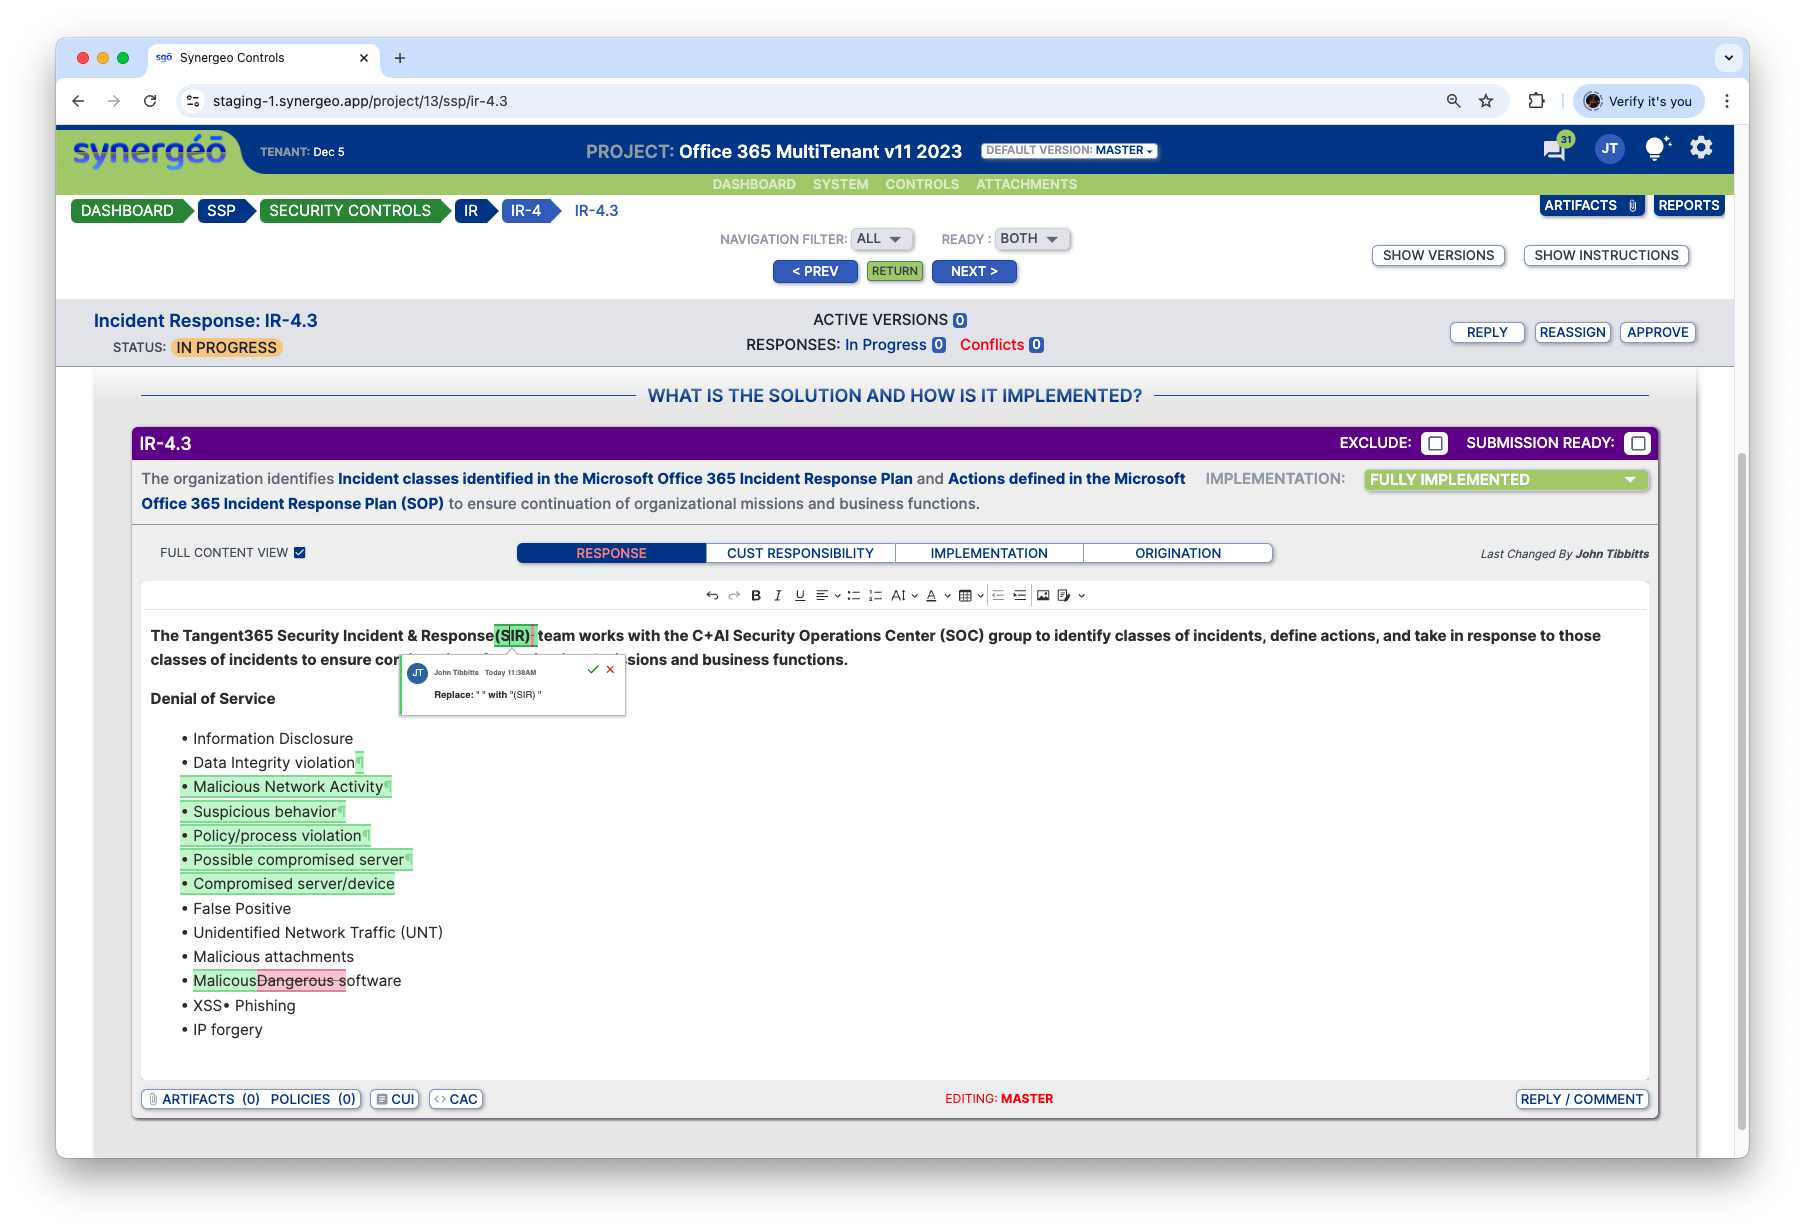Open the DEFAULT VERSION MASTER dropdown
The width and height of the screenshot is (1805, 1232).
point(1069,150)
